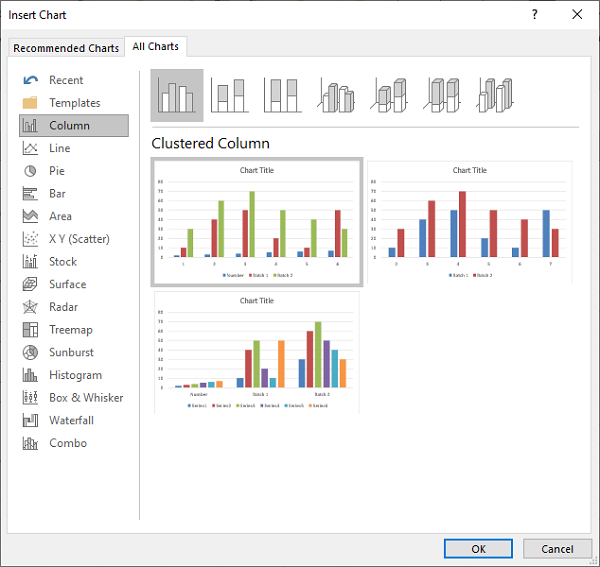
Task: Pick the bottom six-series chart preview
Action: tap(256, 352)
